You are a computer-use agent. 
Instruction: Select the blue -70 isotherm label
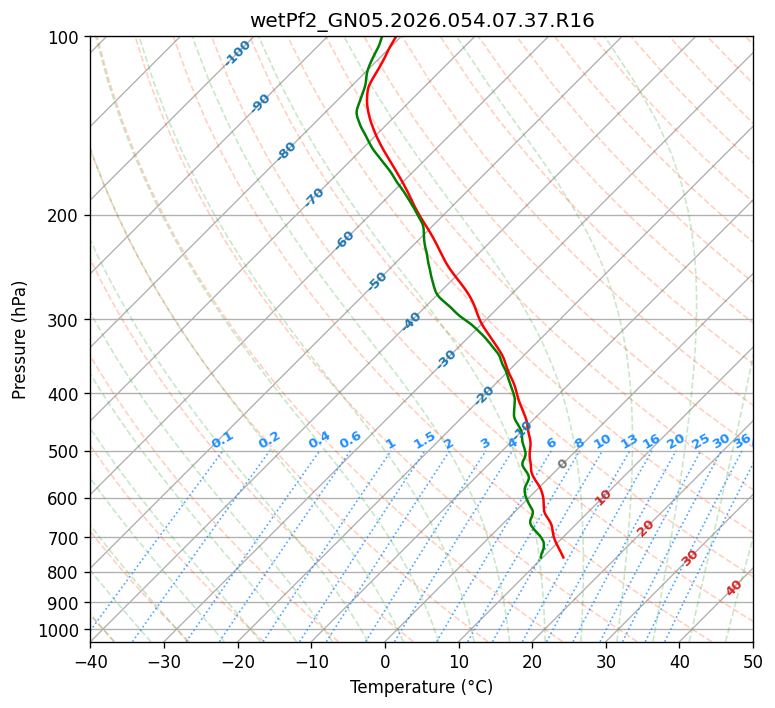coord(314,197)
